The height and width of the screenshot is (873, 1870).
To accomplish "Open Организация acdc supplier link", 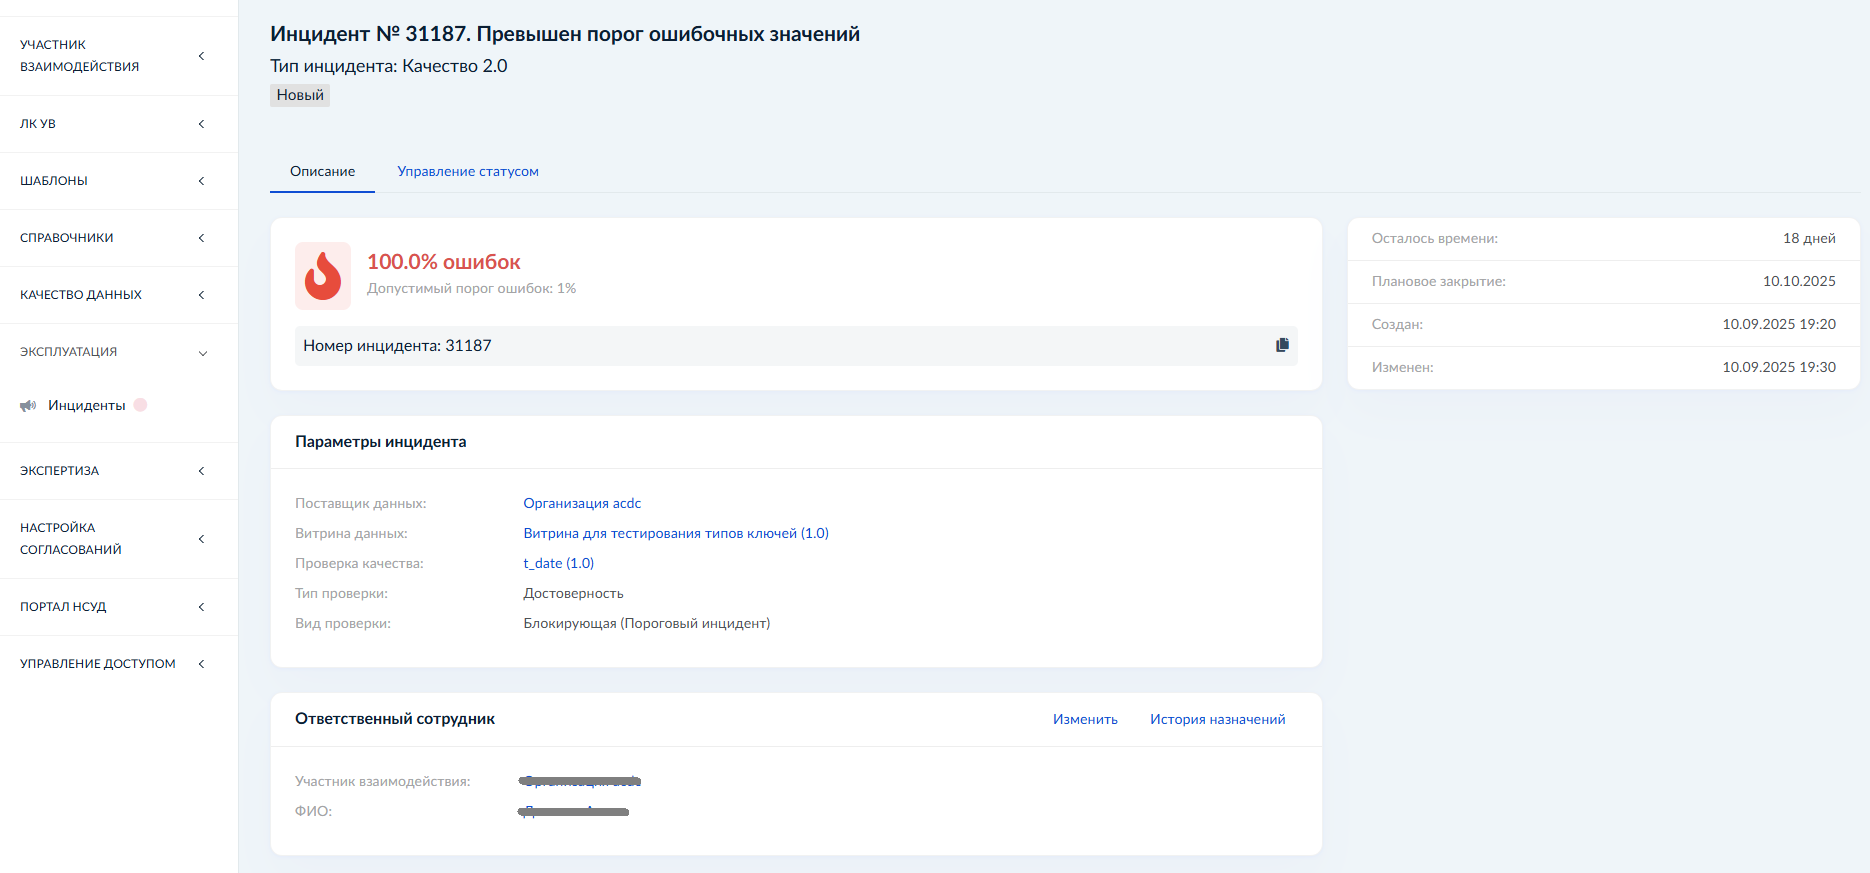I will [x=582, y=503].
